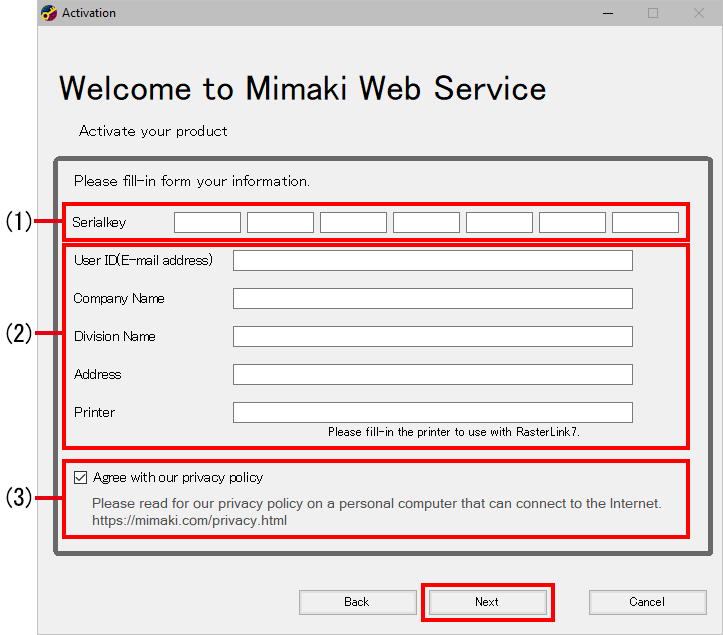The width and height of the screenshot is (723, 635).
Task: Click the 'Please read for our privacy policy' note
Action: pyautogui.click(x=377, y=504)
